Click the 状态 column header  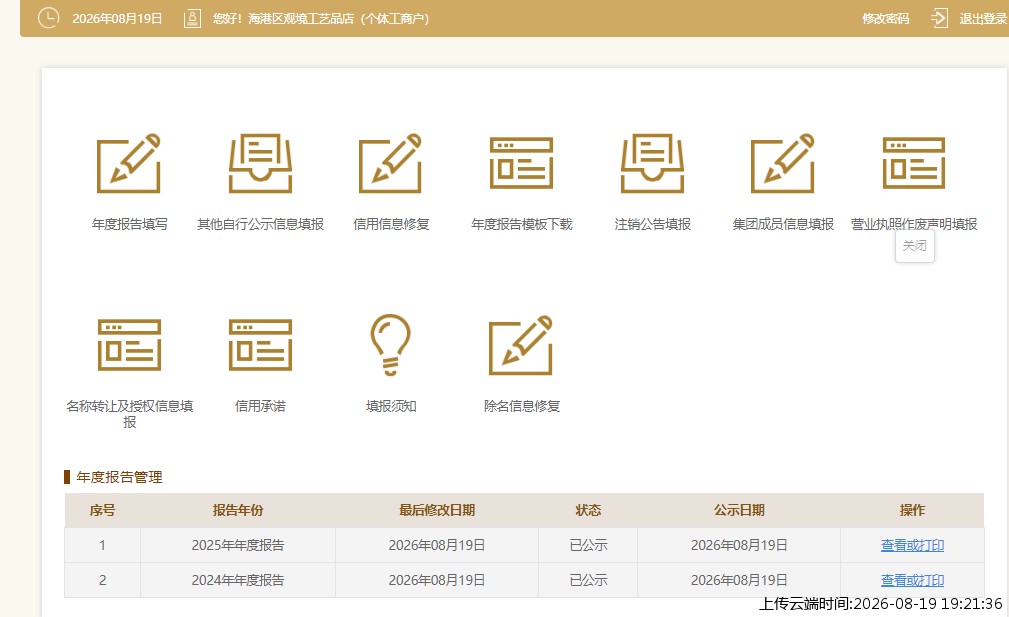(588, 510)
